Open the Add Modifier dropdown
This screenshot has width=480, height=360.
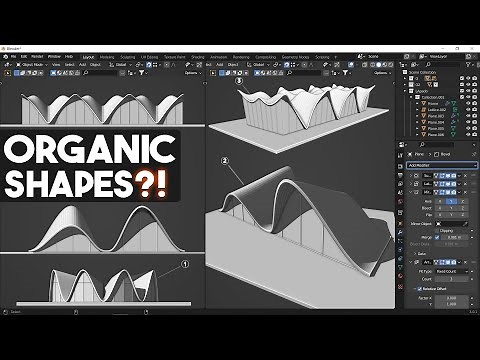(x=442, y=165)
